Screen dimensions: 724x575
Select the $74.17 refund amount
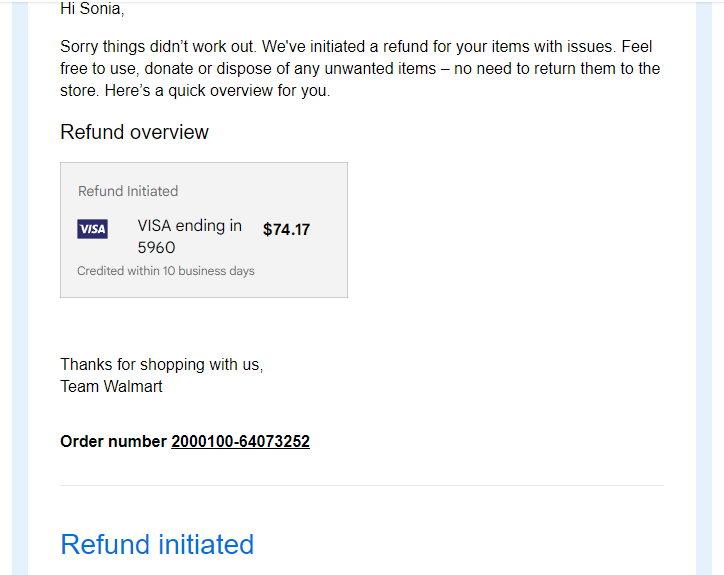pos(286,230)
